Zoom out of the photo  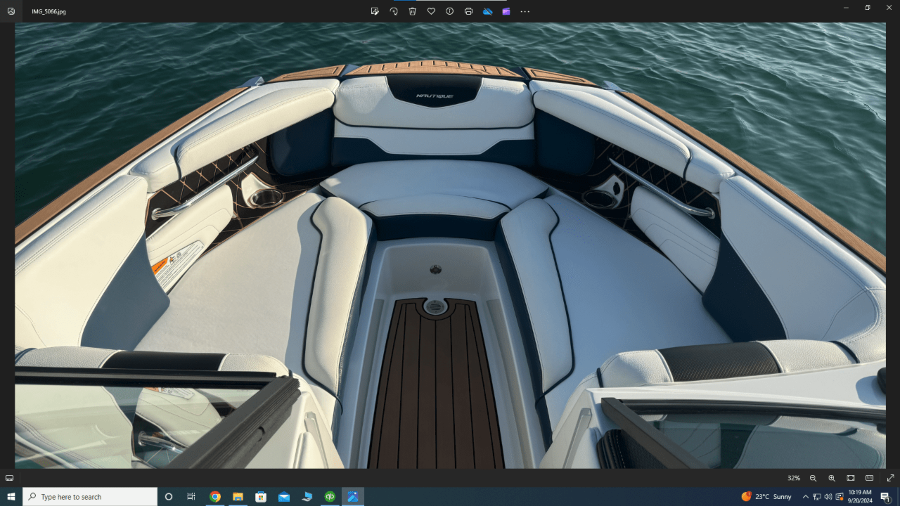click(813, 478)
